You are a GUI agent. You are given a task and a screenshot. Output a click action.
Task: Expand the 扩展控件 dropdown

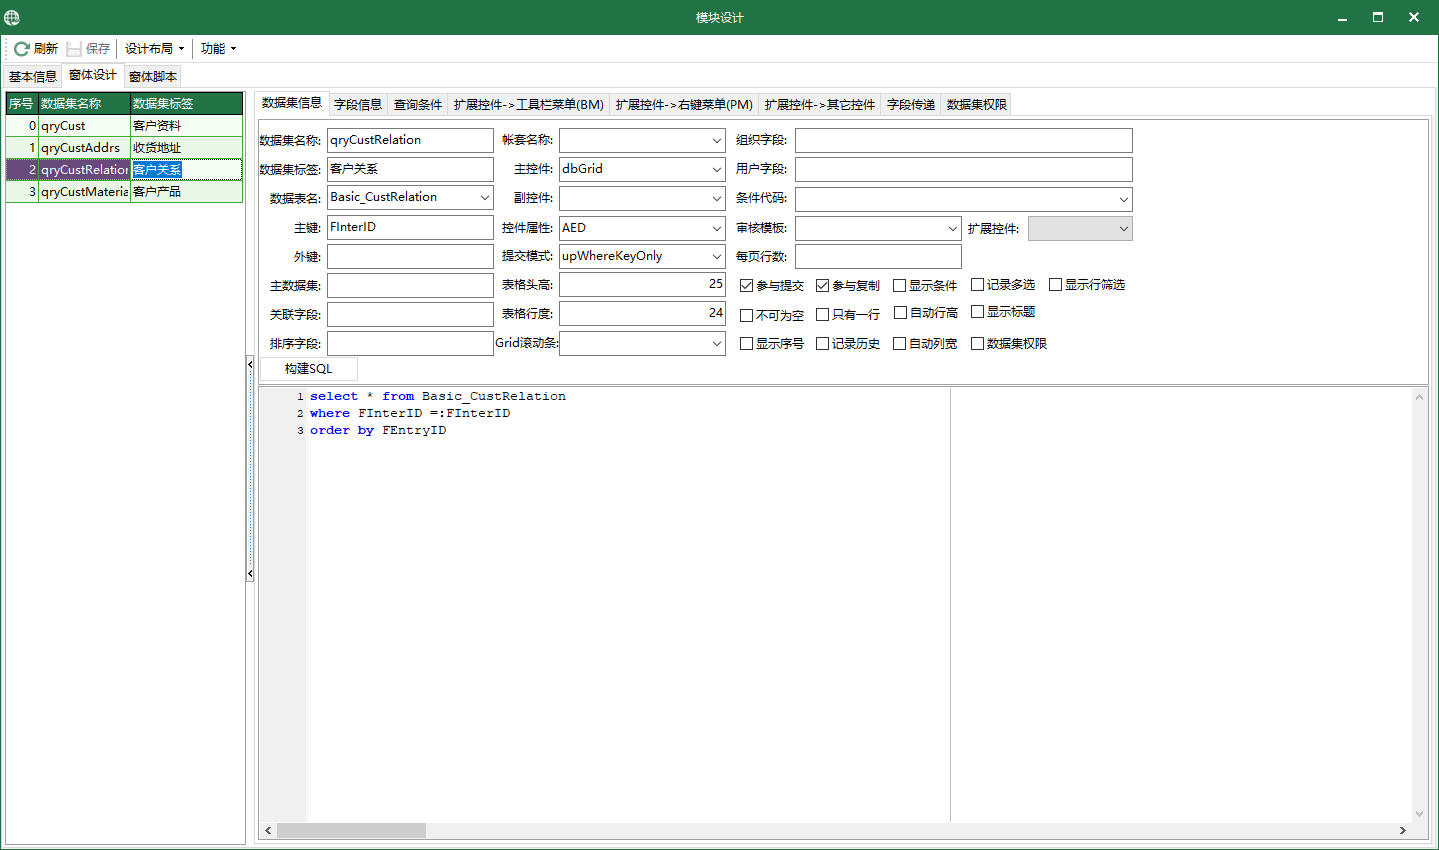coord(1123,229)
